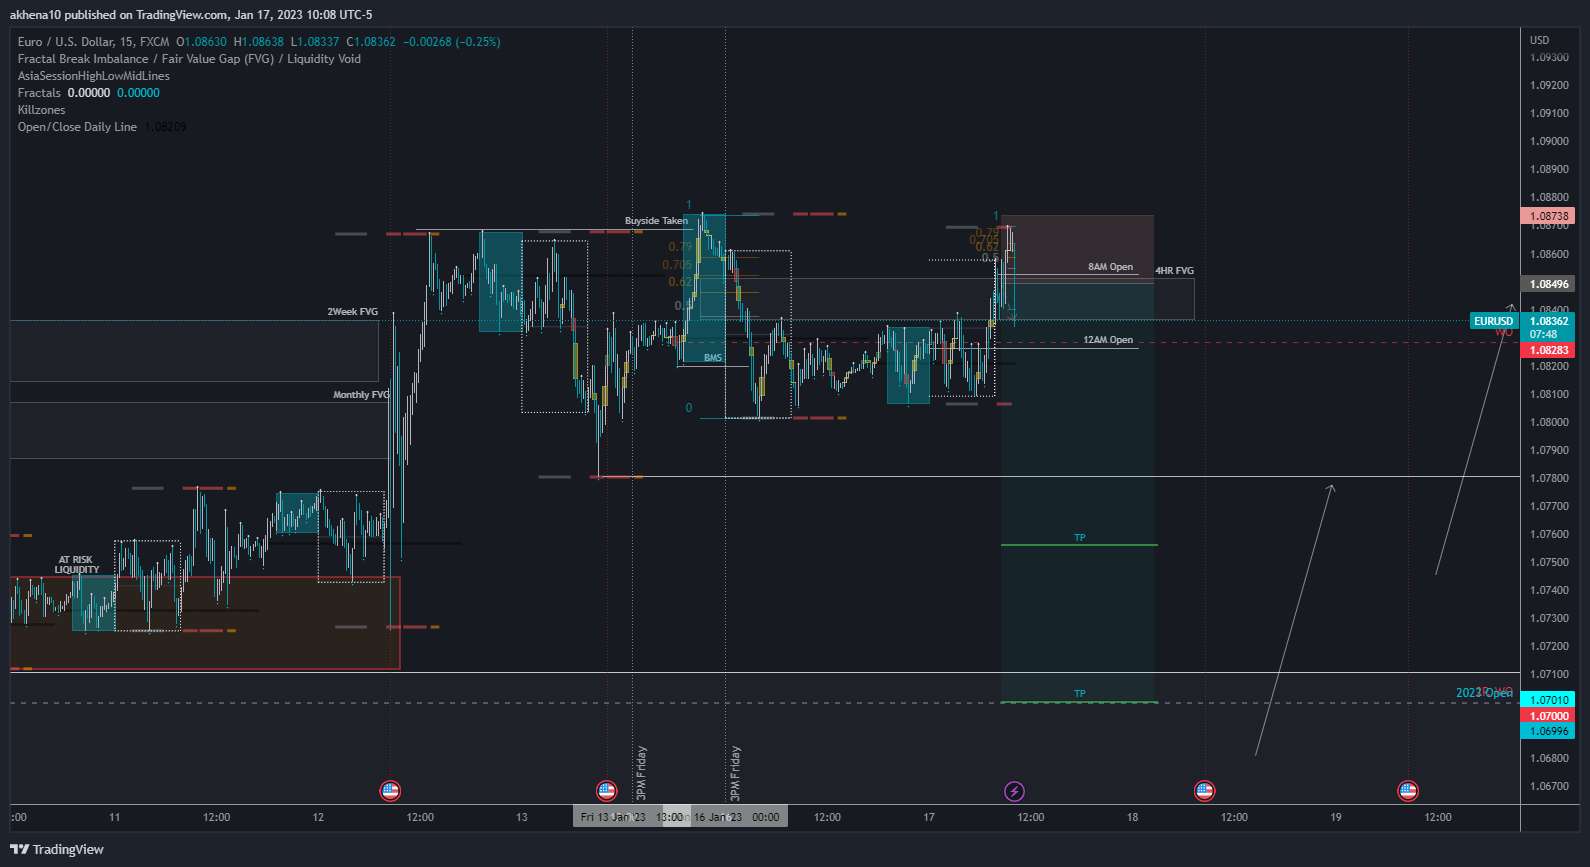Click the cyan 1.07010 price label
The width and height of the screenshot is (1590, 867).
[1548, 700]
